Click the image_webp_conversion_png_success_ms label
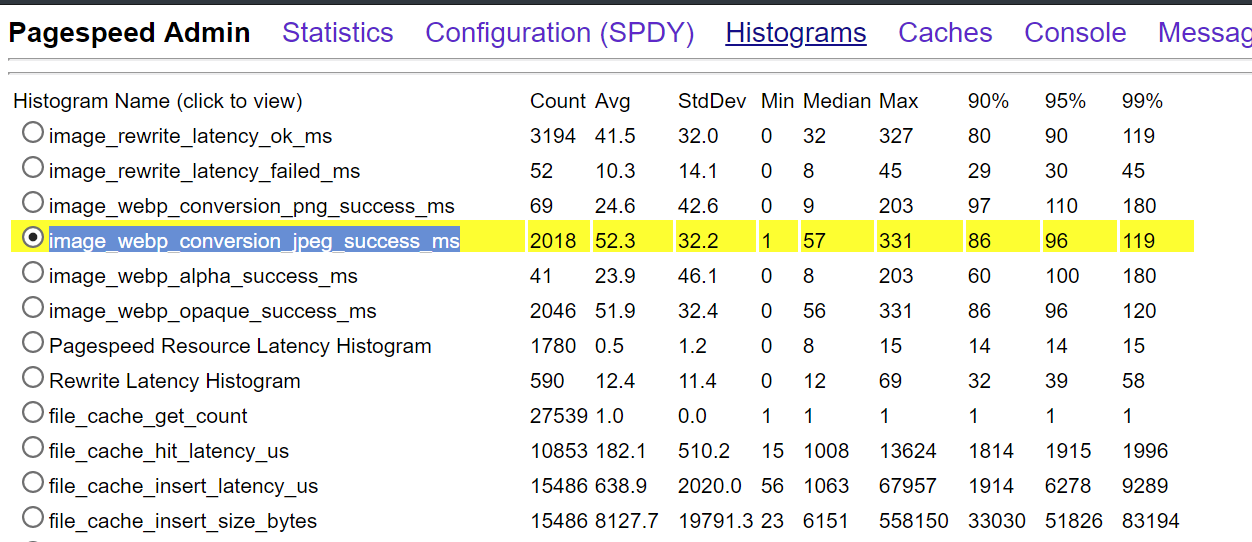This screenshot has height=542, width=1252. coord(252,206)
